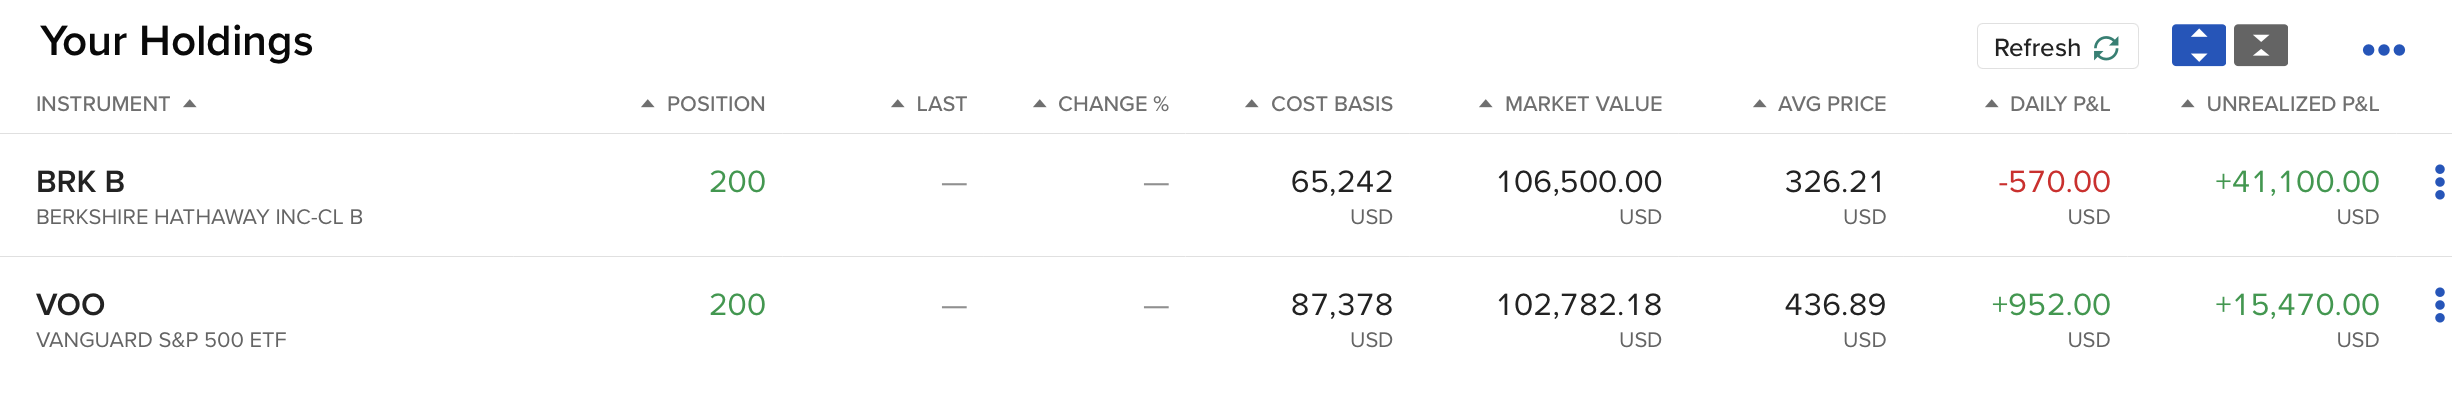Click the Market Value sort arrow

[1486, 104]
